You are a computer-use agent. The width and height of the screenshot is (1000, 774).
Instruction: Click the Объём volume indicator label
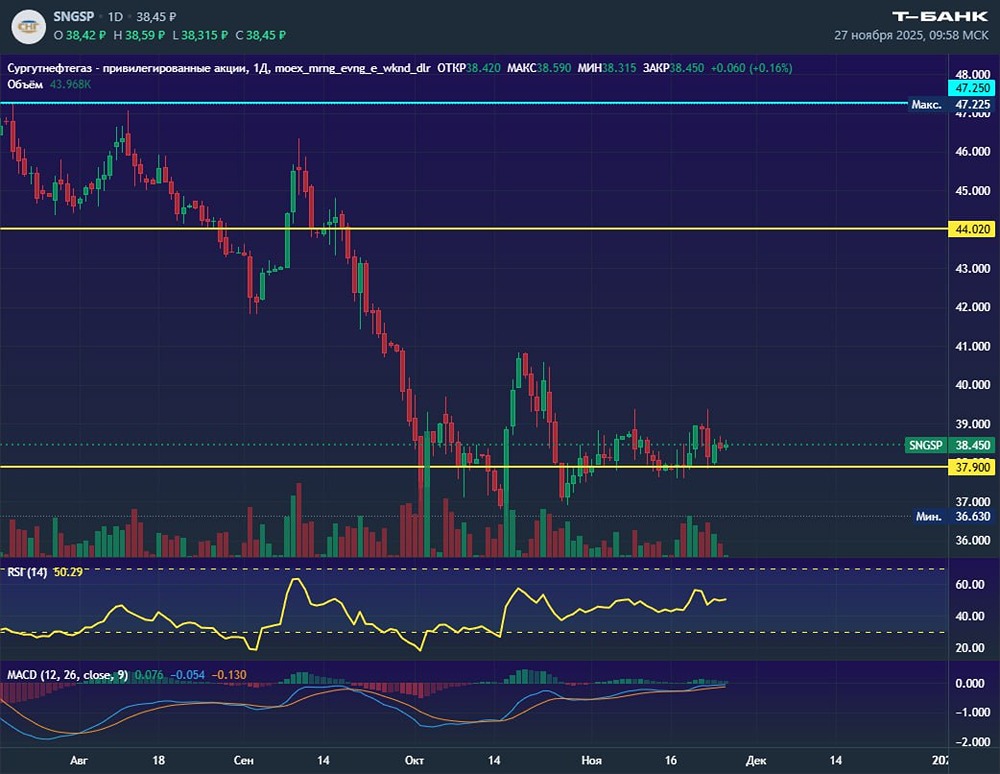[x=24, y=84]
